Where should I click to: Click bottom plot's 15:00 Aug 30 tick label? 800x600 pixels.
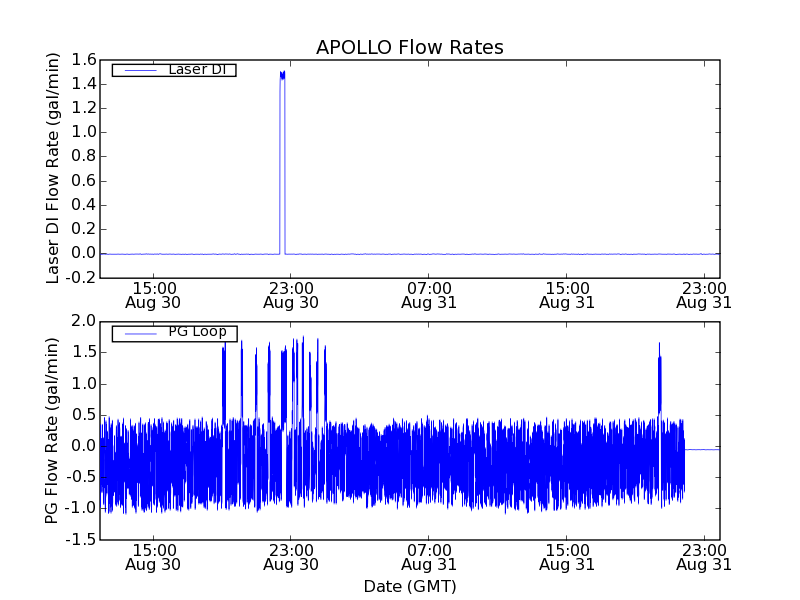[x=153, y=558]
